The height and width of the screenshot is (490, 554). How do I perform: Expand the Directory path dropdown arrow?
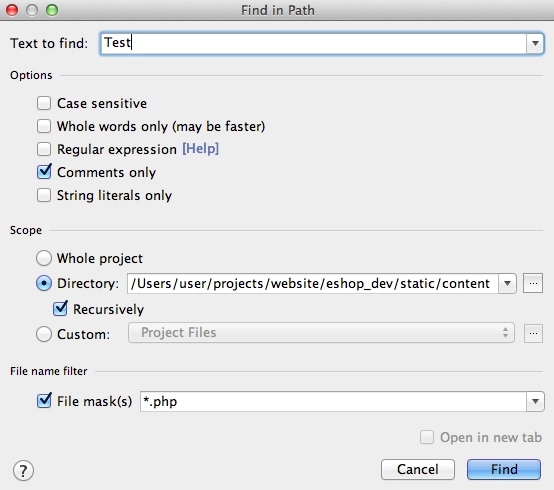click(x=507, y=283)
